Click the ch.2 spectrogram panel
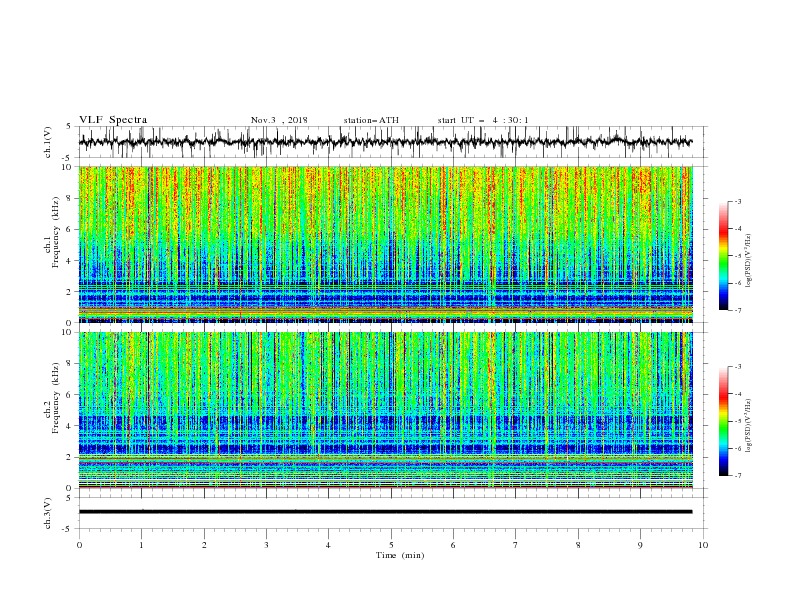 pyautogui.click(x=386, y=410)
